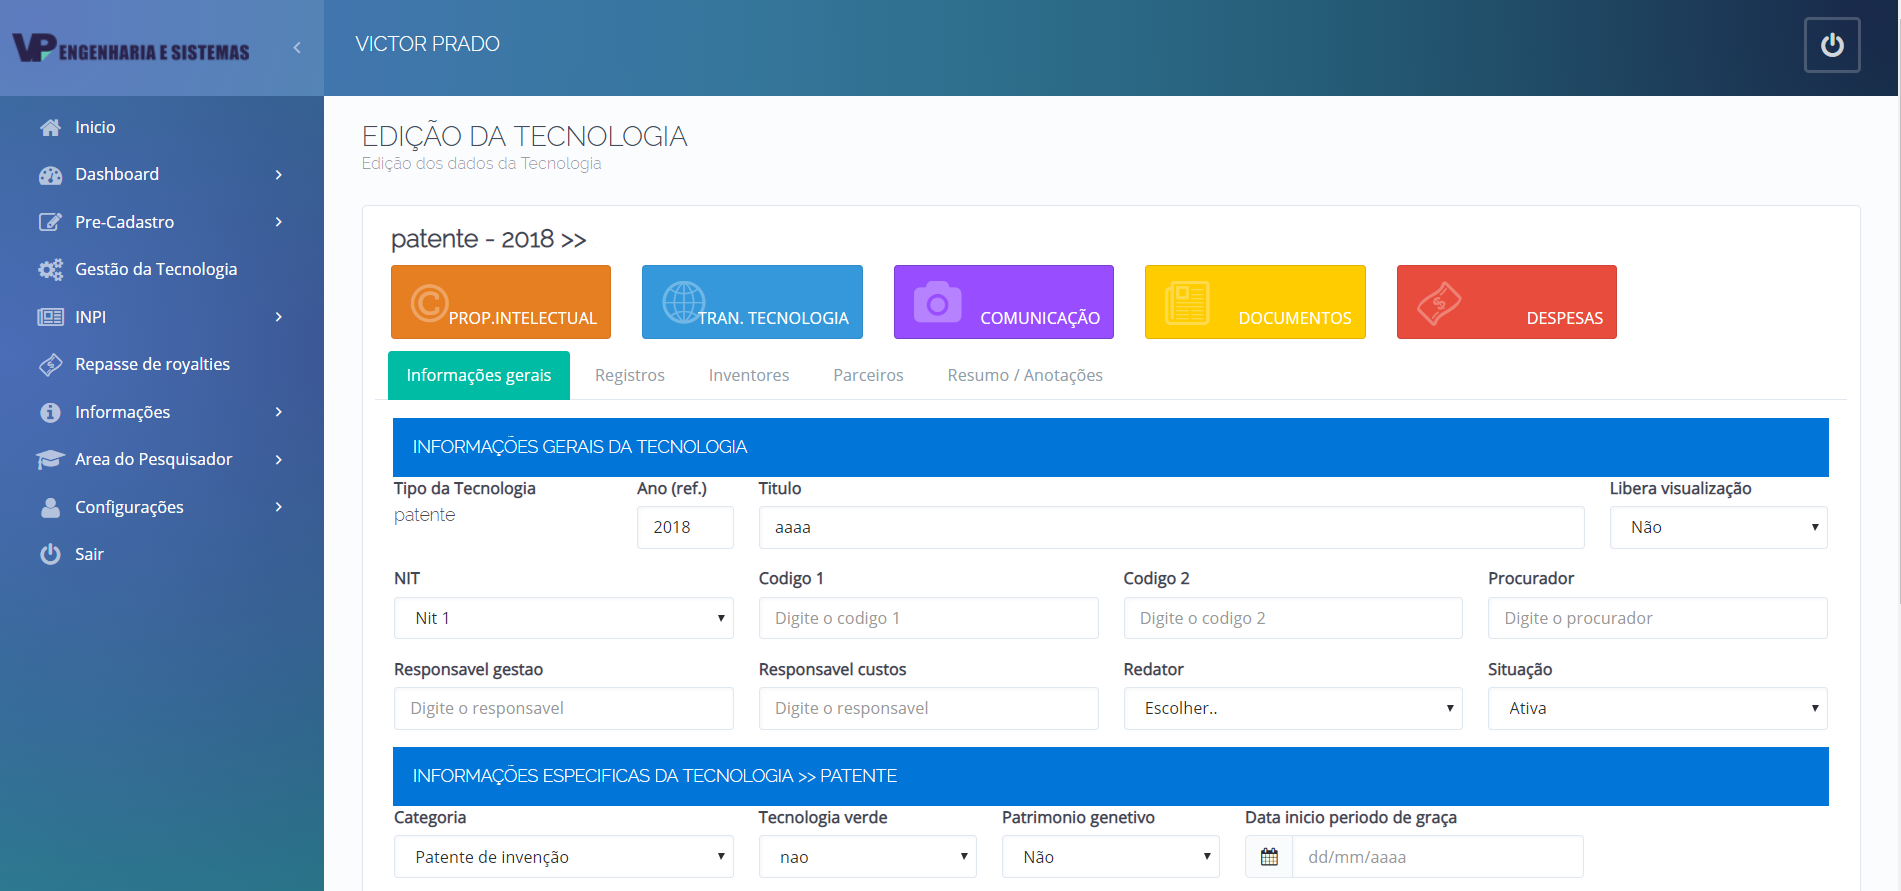
Task: Open Gestão da Tecnologia menu item
Action: [x=156, y=269]
